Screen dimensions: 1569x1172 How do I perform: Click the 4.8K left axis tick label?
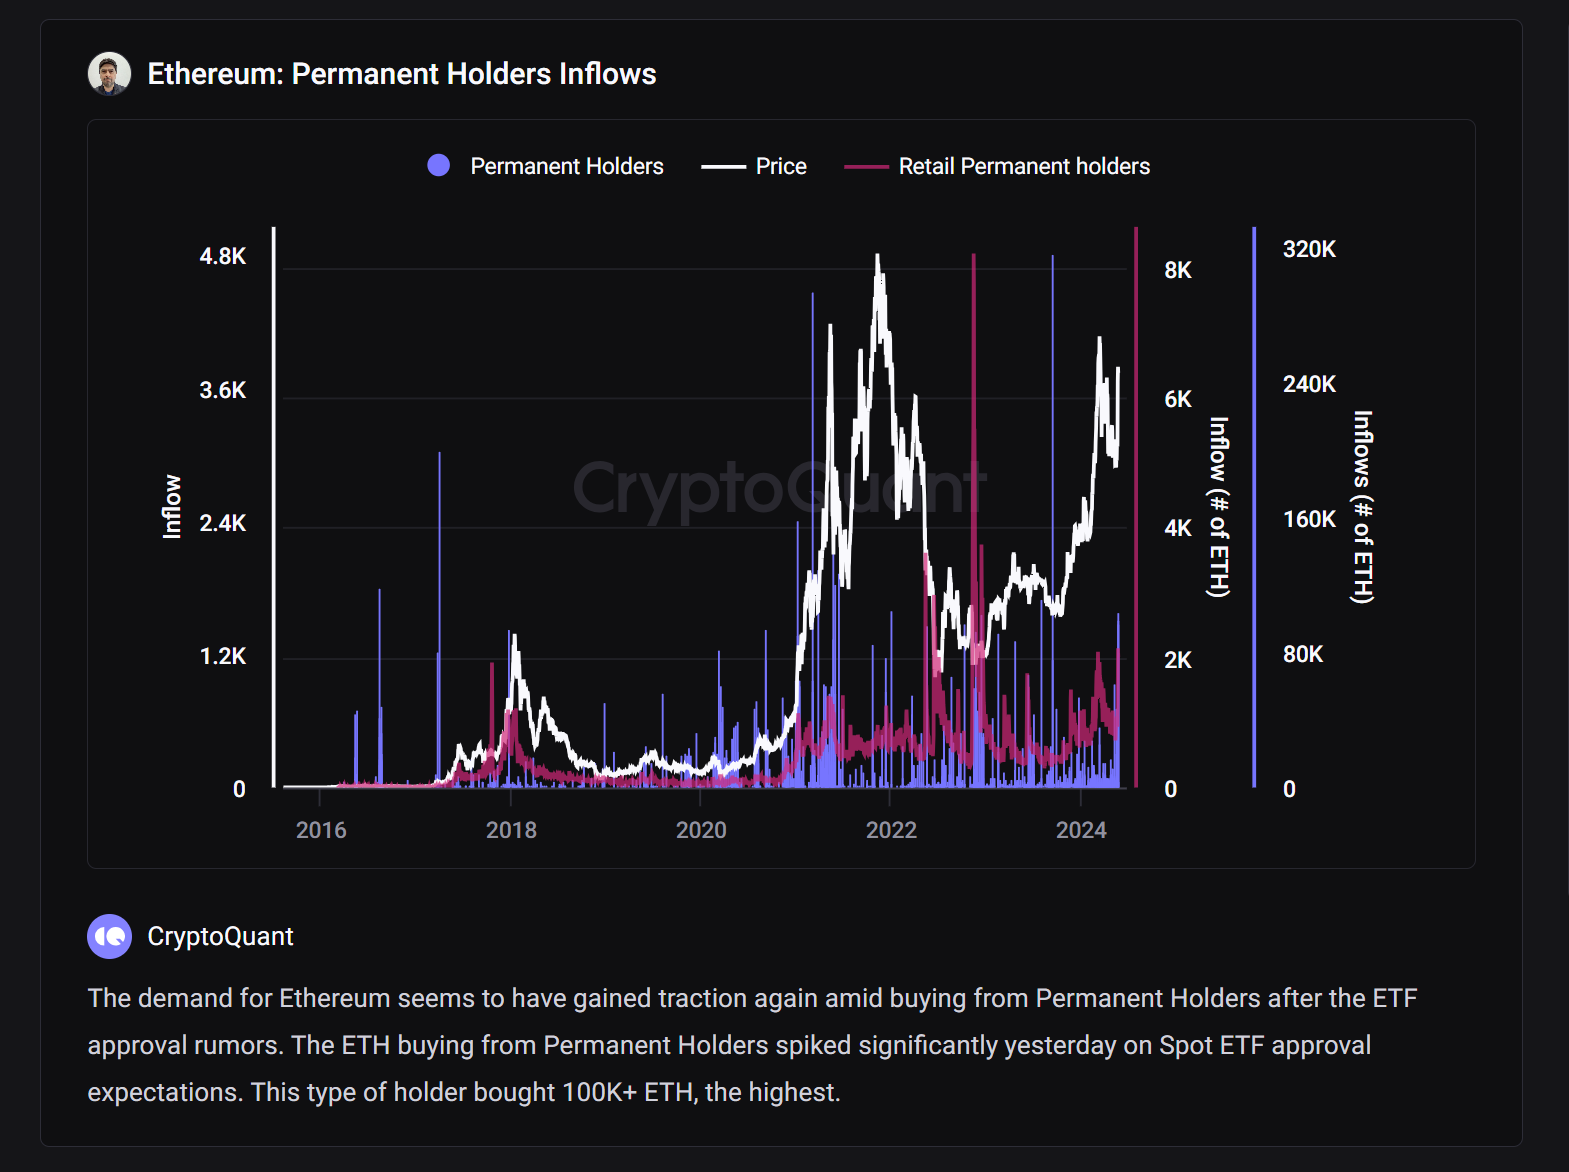[222, 257]
